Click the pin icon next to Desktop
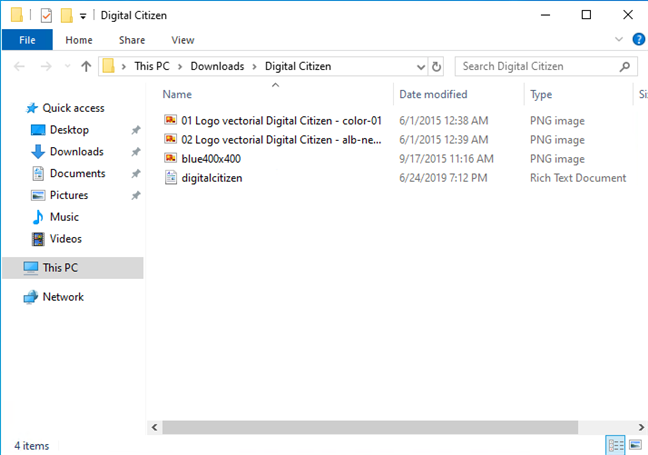 136,130
